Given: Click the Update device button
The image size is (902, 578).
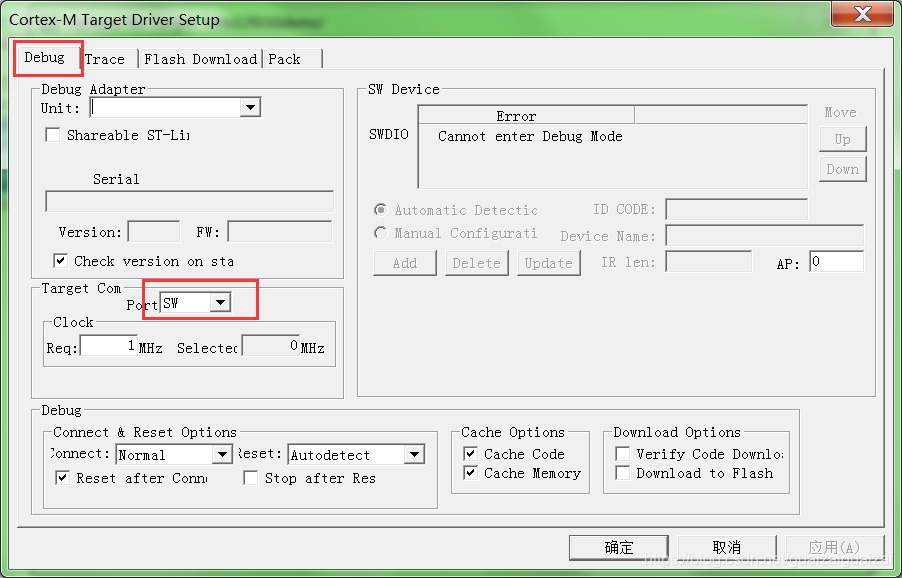Looking at the screenshot, I should (548, 263).
